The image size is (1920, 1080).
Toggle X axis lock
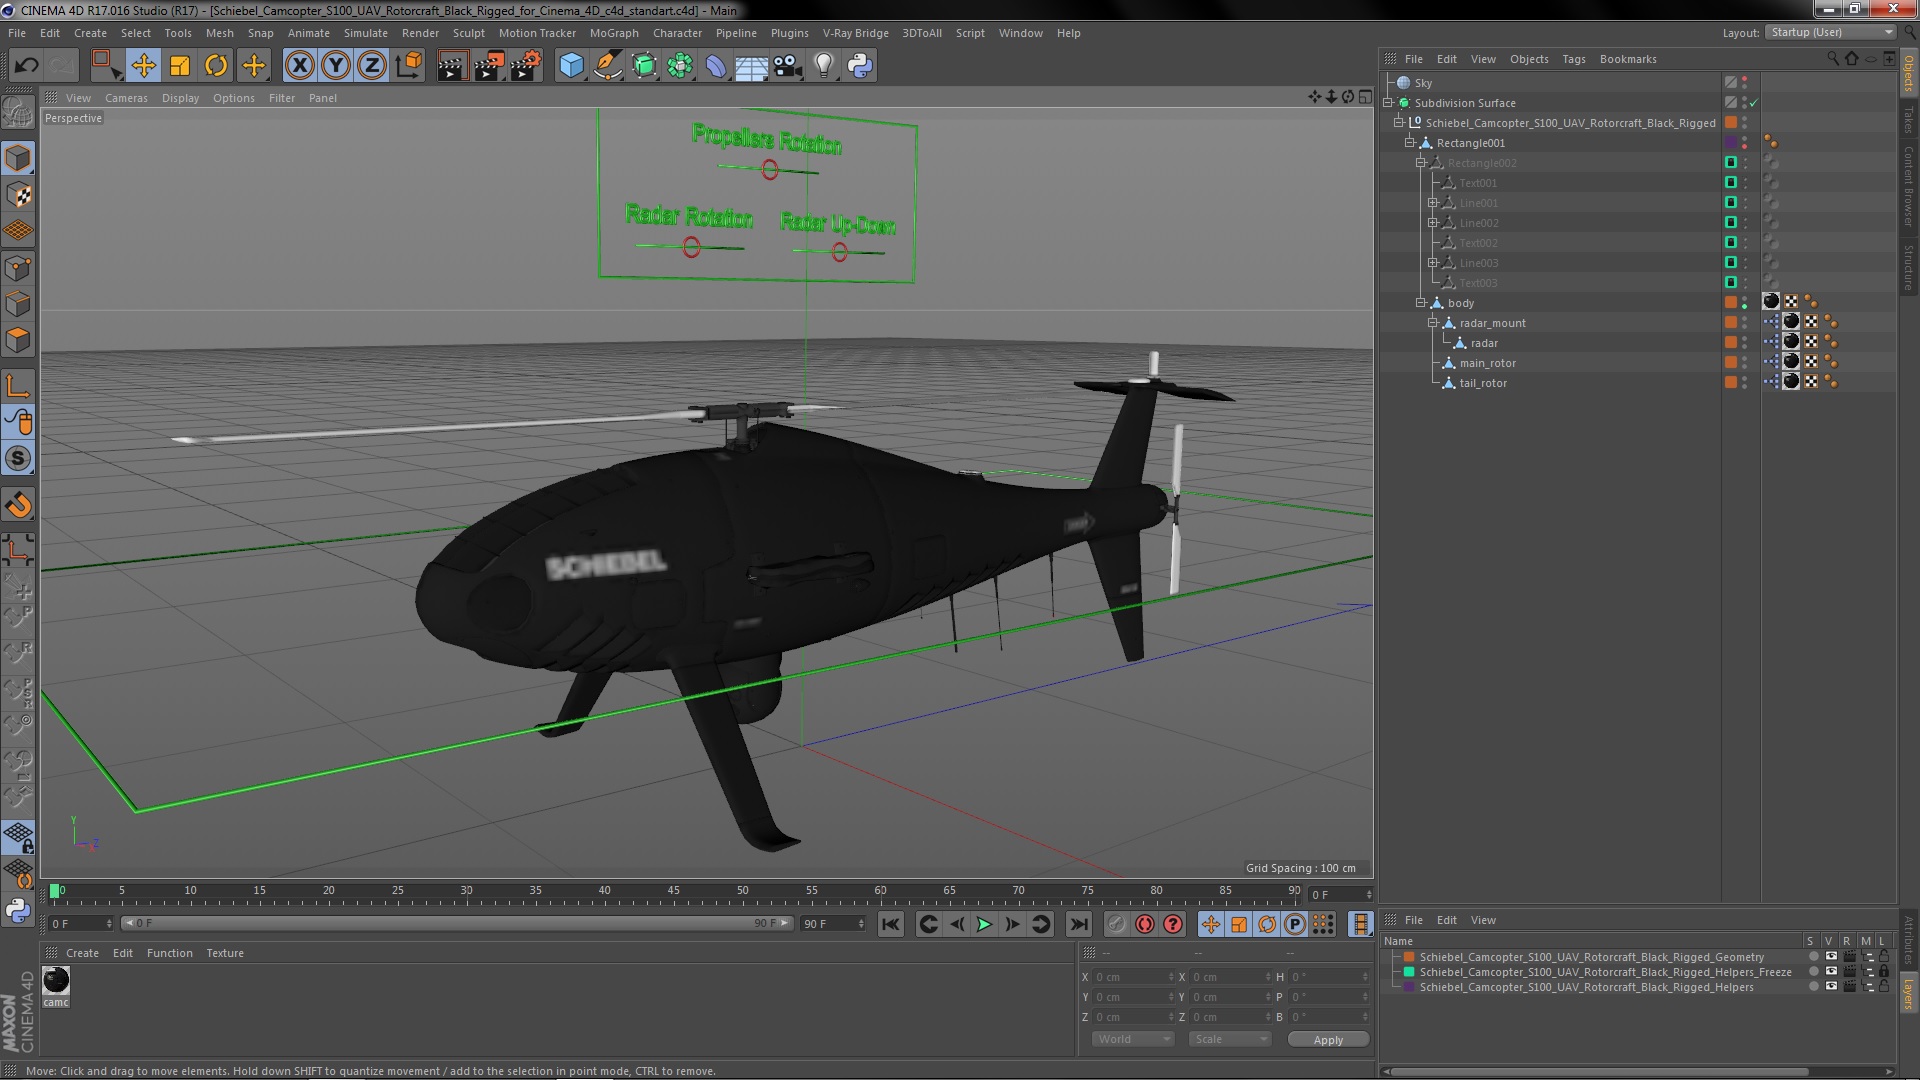[299, 66]
